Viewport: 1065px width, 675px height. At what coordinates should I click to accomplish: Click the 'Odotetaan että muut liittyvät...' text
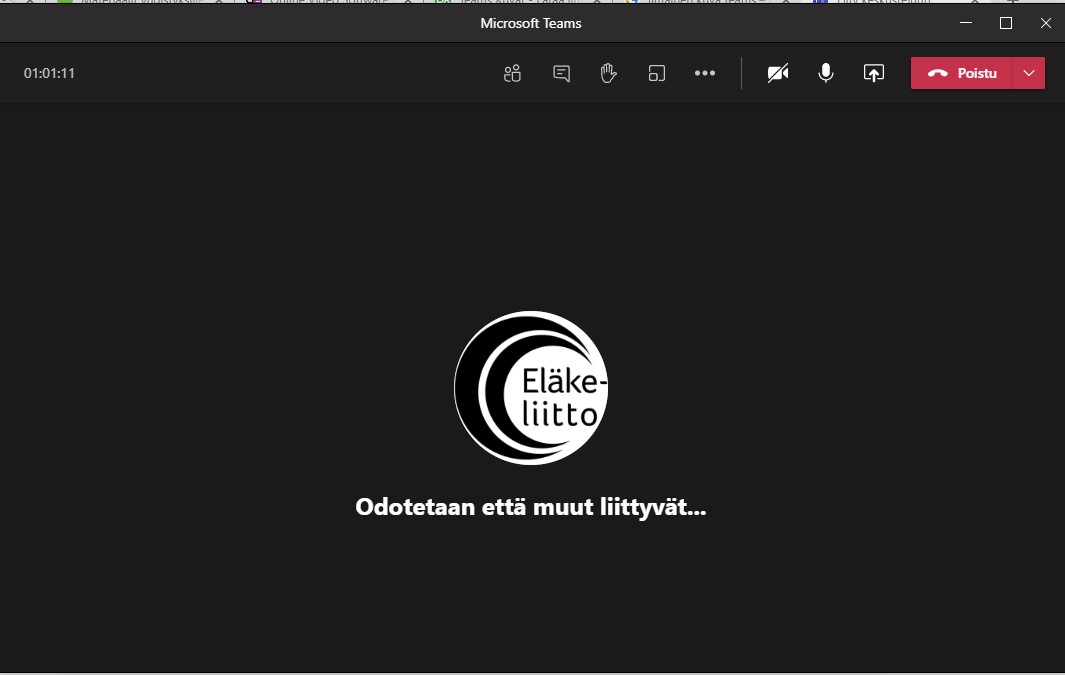pyautogui.click(x=531, y=507)
